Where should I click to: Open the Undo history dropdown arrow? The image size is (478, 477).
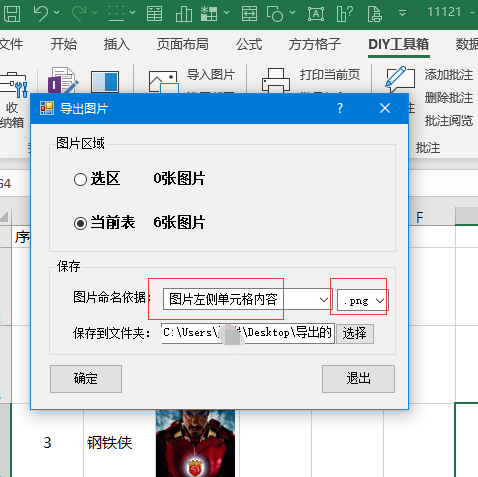[x=56, y=13]
